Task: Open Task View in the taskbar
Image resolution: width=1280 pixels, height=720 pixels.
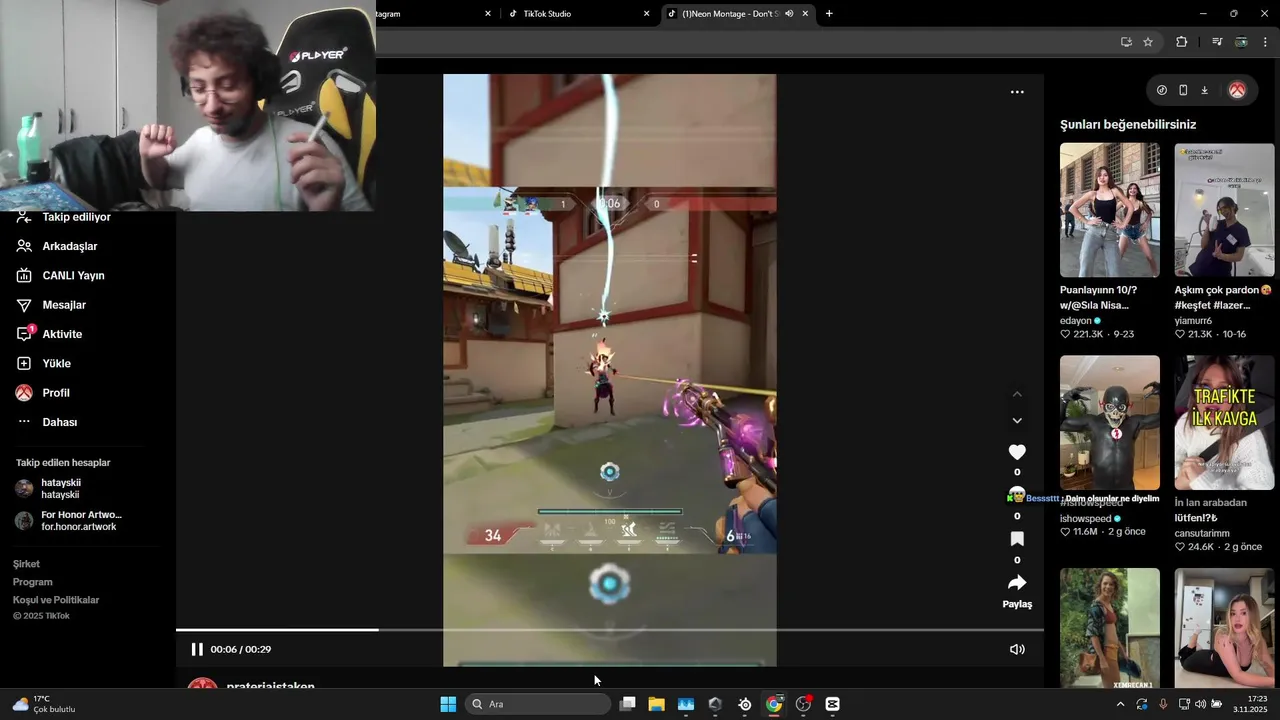Action: (x=627, y=704)
